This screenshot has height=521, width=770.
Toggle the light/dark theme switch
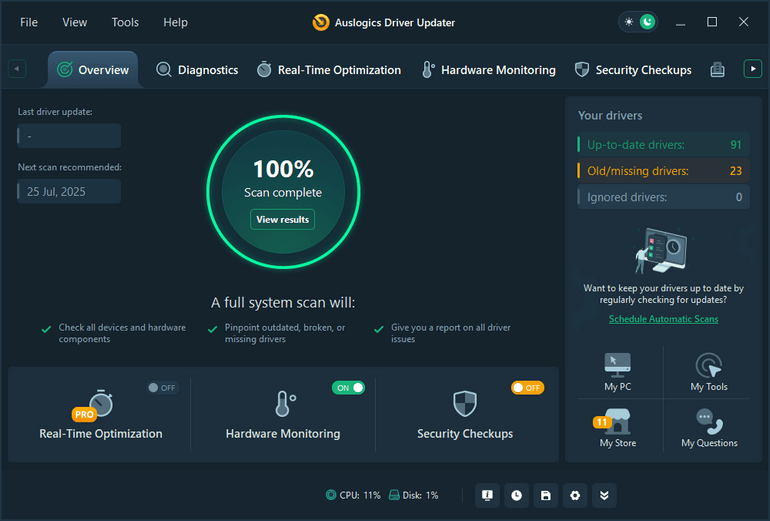pyautogui.click(x=638, y=22)
